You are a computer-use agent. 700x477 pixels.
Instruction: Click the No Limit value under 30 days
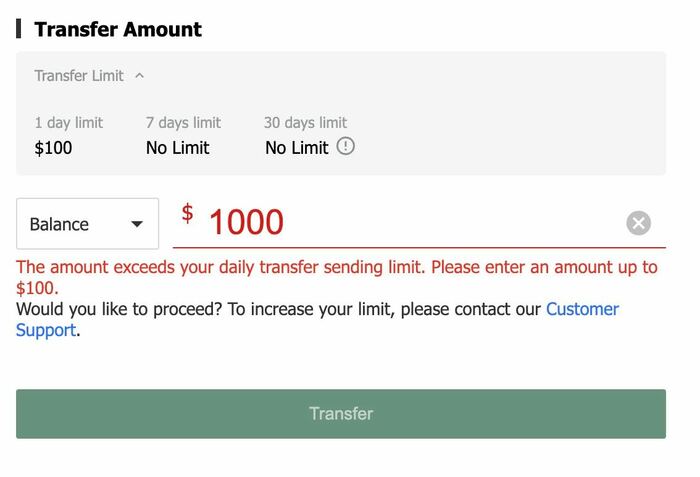[296, 148]
